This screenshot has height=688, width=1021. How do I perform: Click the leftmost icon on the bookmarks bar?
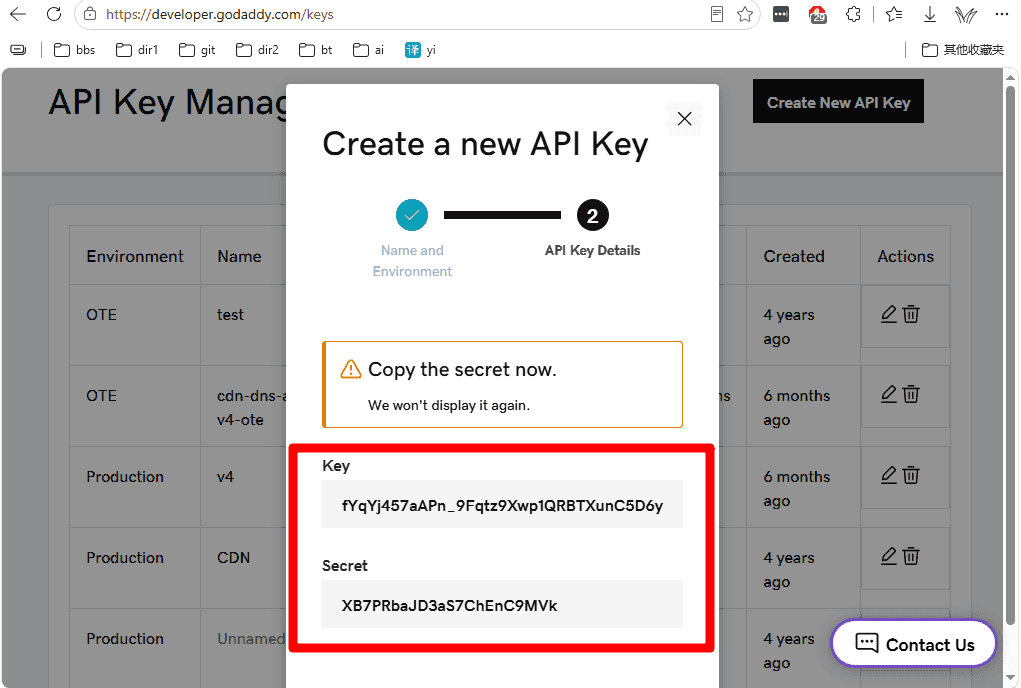[x=18, y=49]
